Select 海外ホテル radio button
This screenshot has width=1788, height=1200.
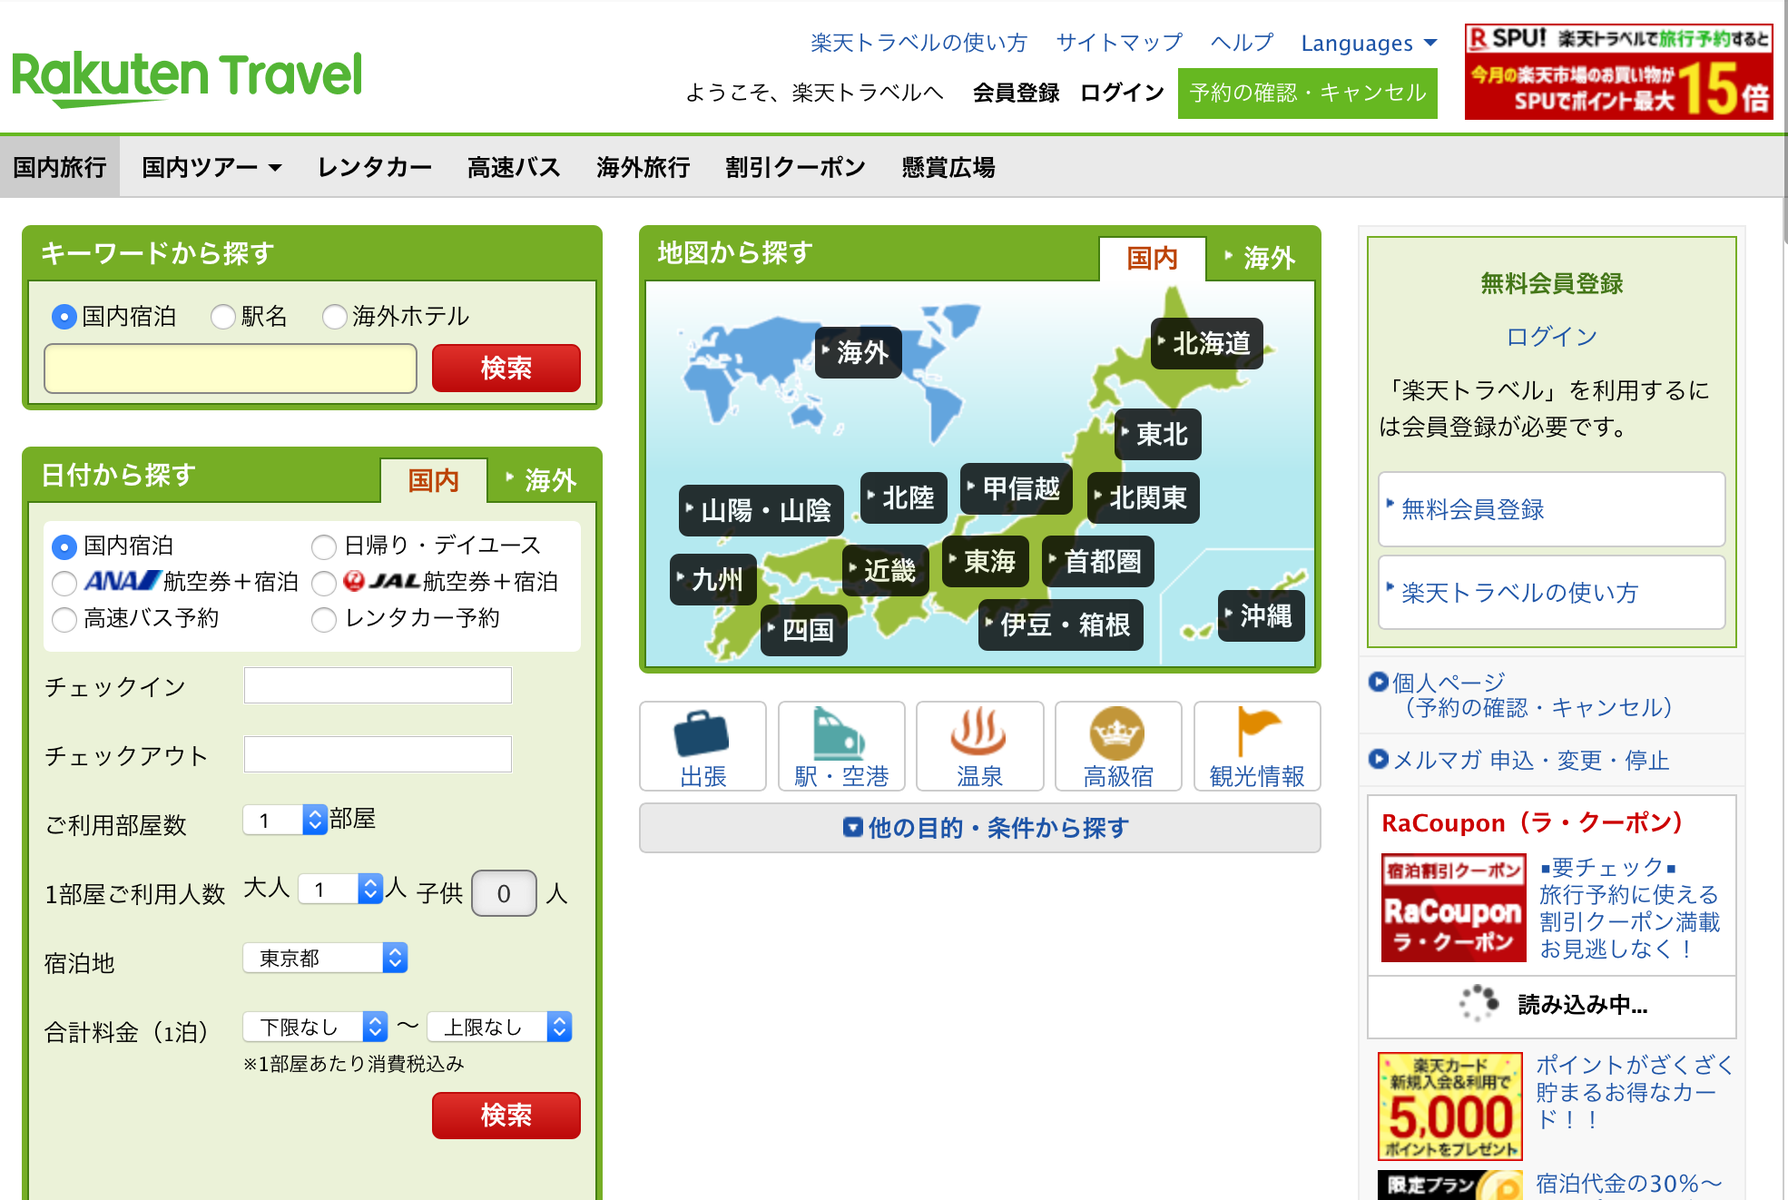[x=334, y=317]
